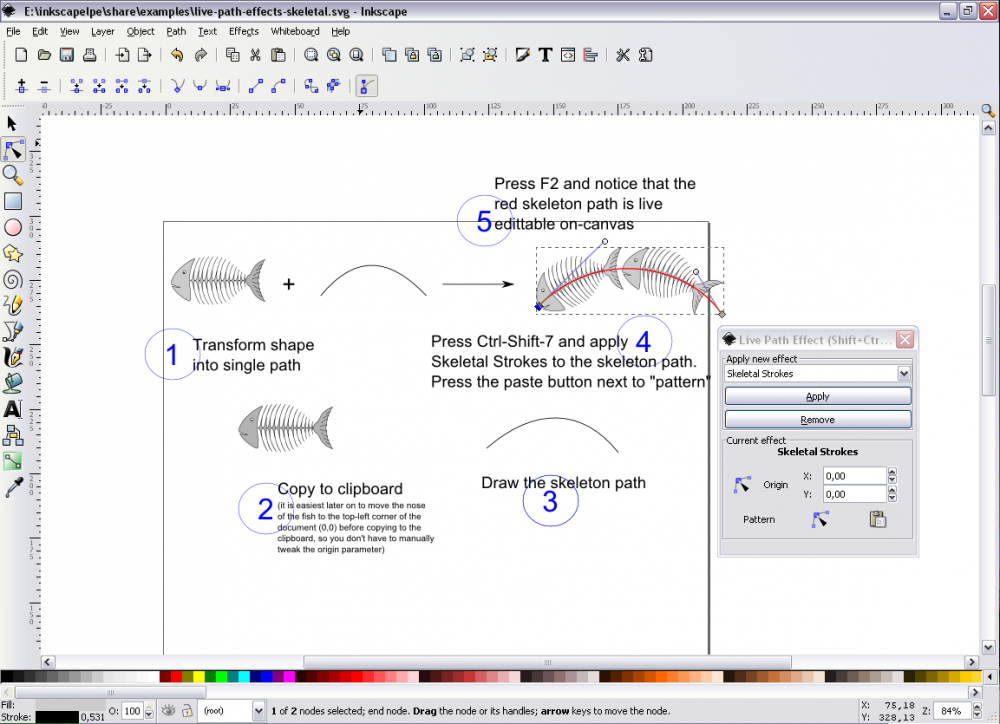1000x724 pixels.
Task: Paste the pattern in the Live Path Effect dialog
Action: pos(879,519)
